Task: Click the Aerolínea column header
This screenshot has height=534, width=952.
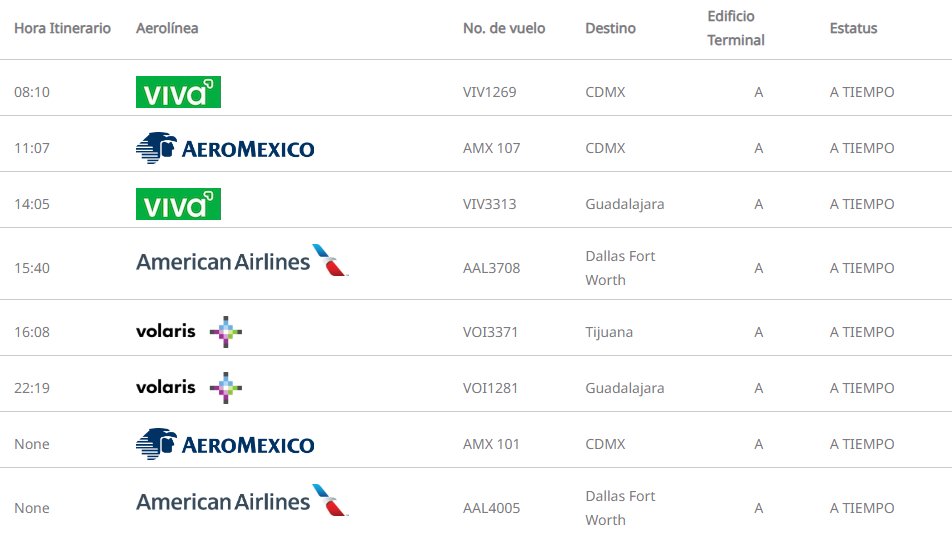Action: click(x=167, y=28)
